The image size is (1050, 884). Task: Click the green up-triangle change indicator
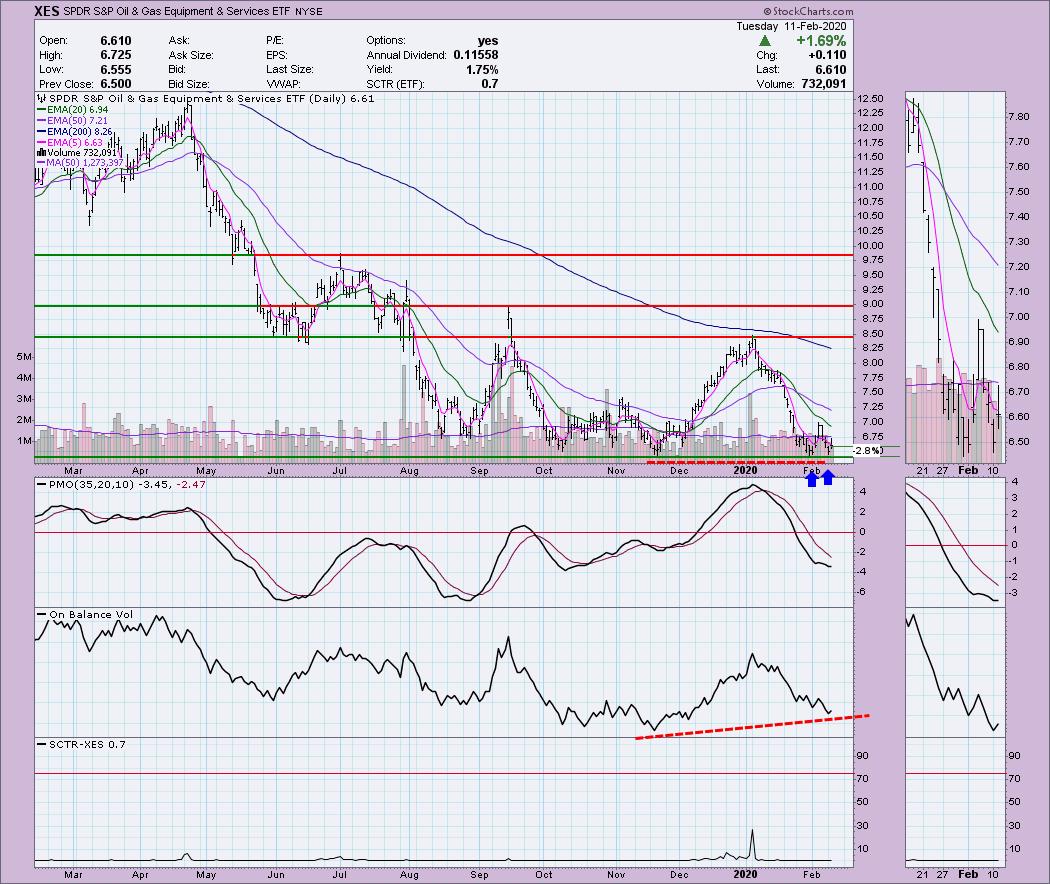click(765, 42)
